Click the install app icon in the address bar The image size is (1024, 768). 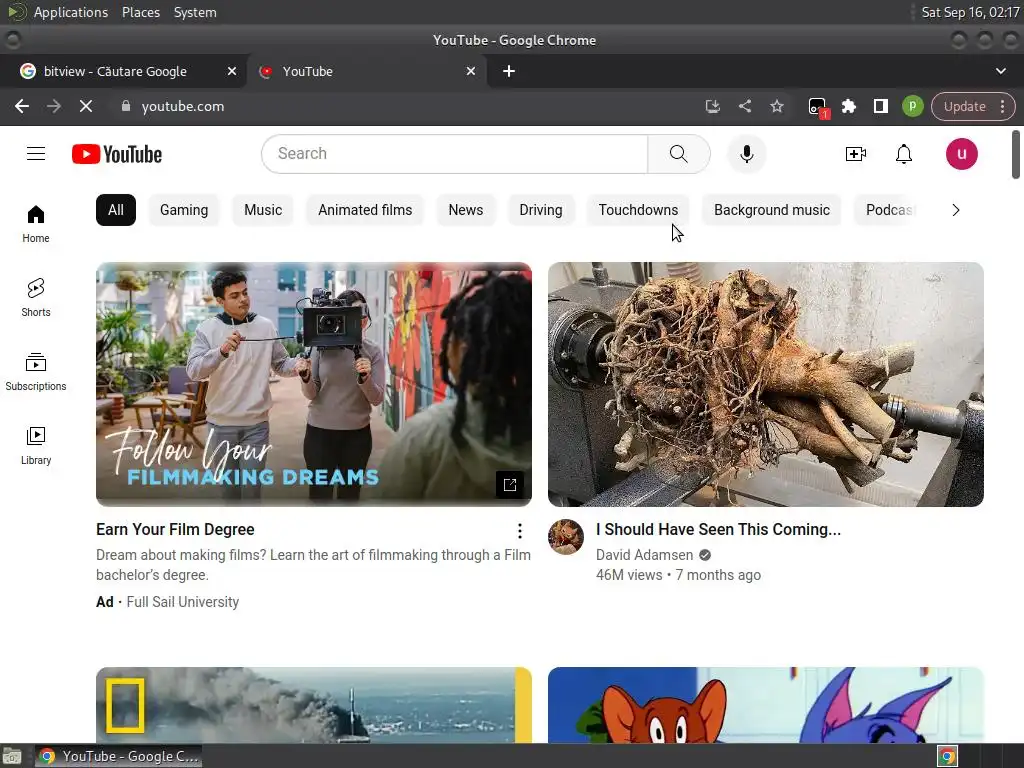coord(712,106)
